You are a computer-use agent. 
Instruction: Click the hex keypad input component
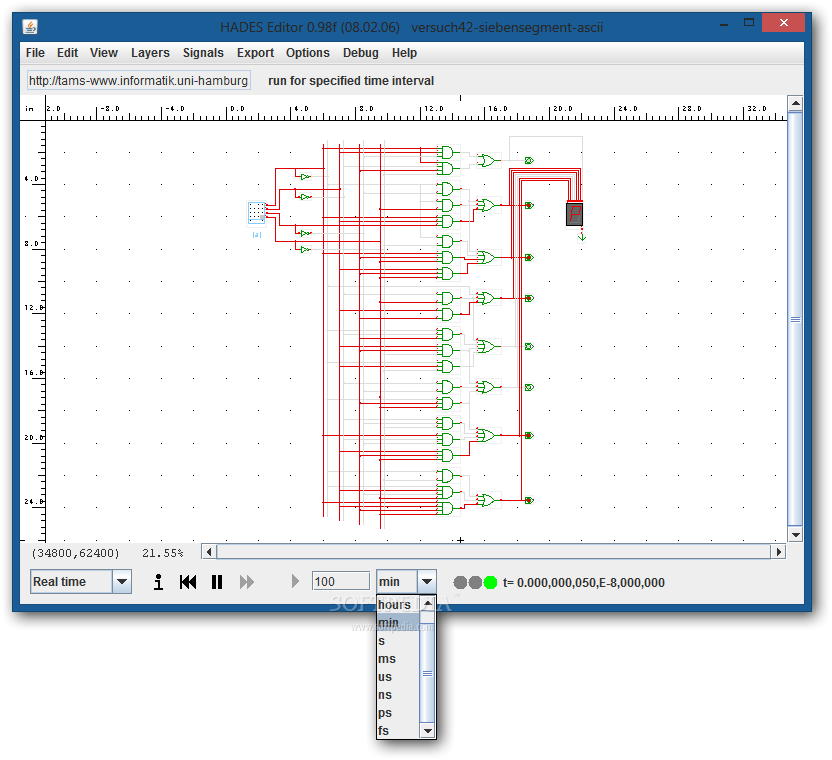tap(257, 212)
